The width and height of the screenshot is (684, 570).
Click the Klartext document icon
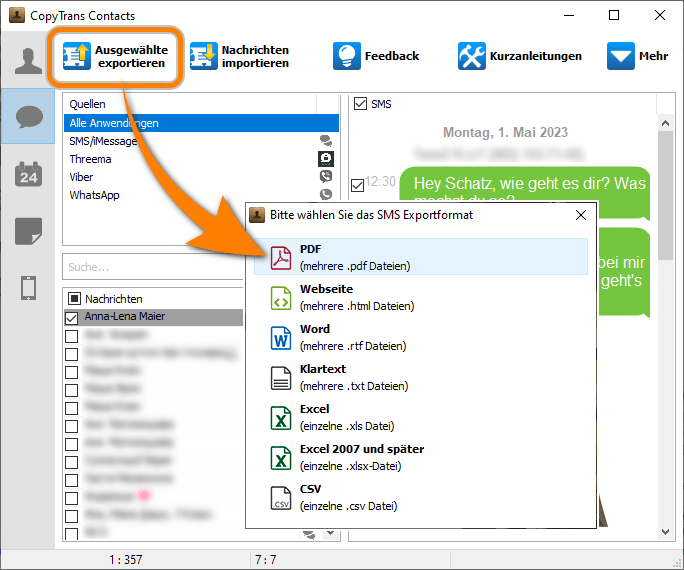click(281, 378)
